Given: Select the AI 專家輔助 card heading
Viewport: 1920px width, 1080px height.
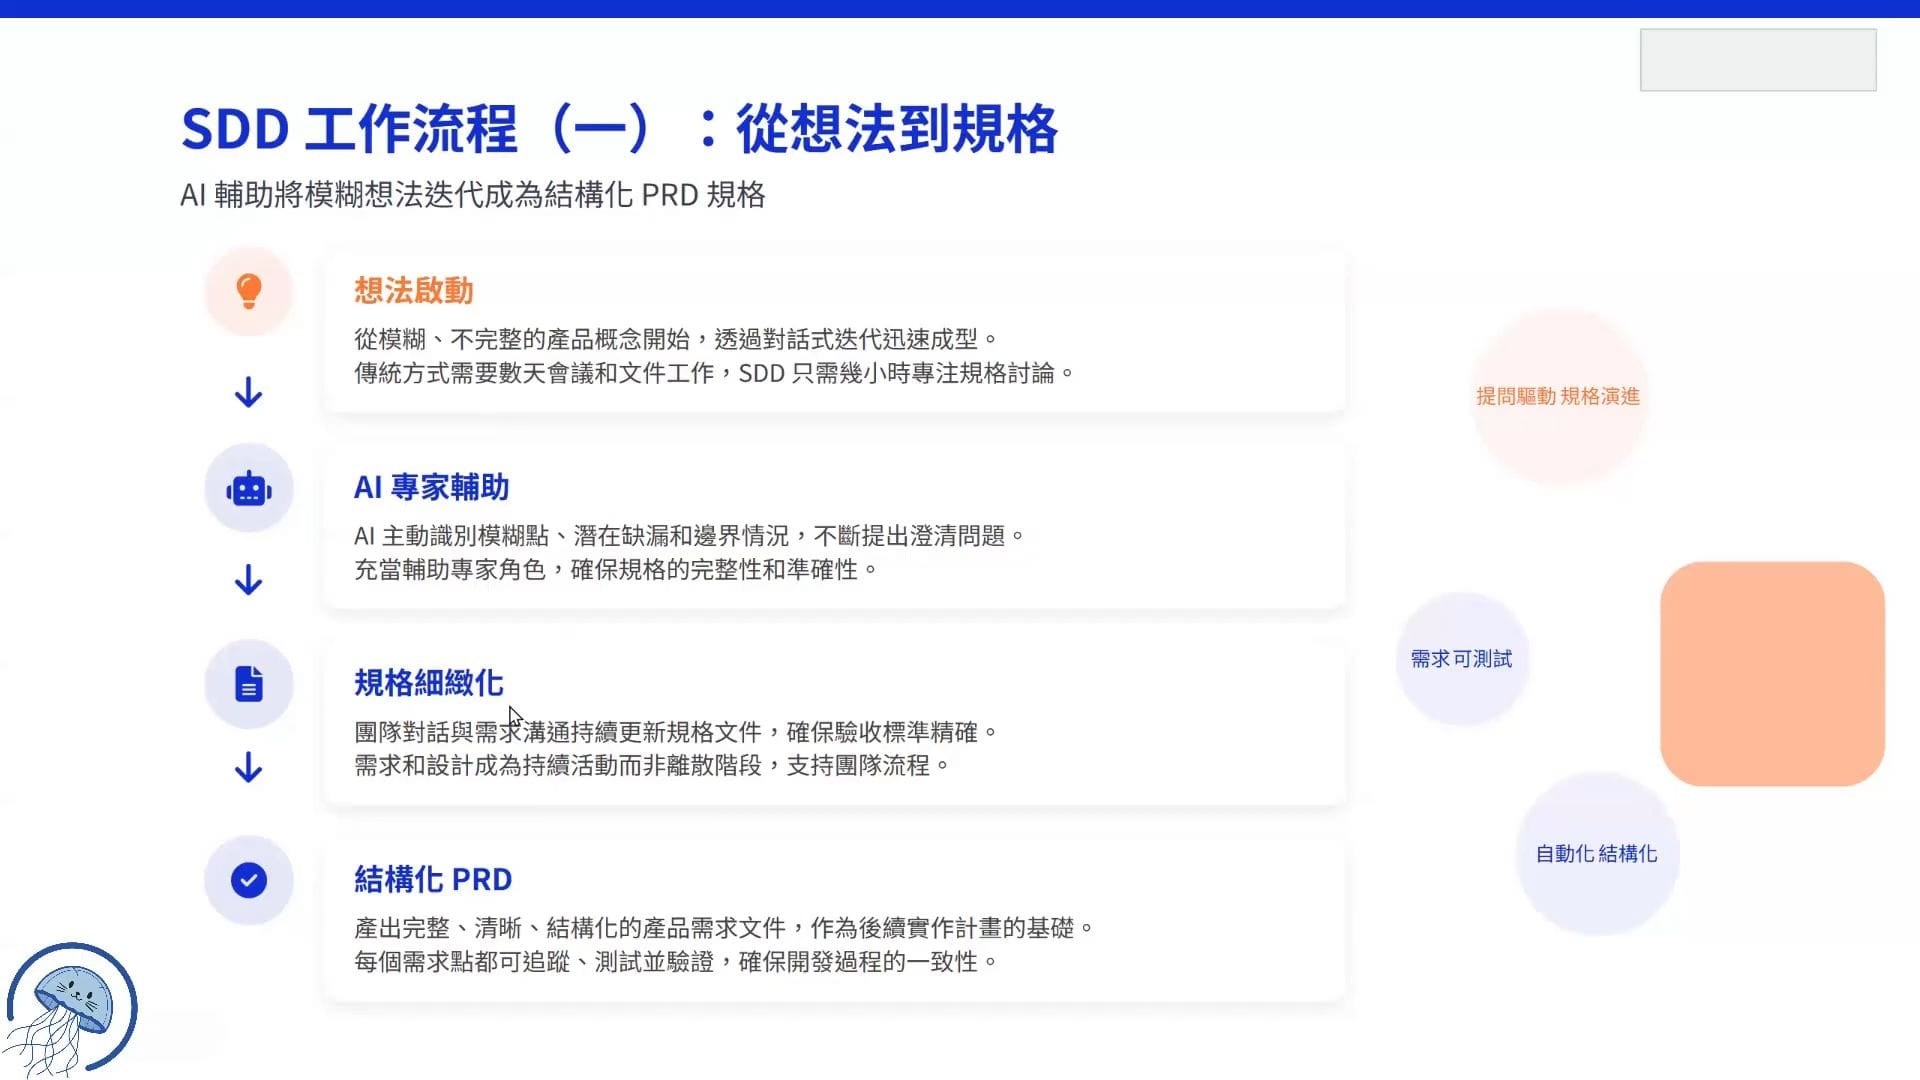Looking at the screenshot, I should click(x=431, y=487).
